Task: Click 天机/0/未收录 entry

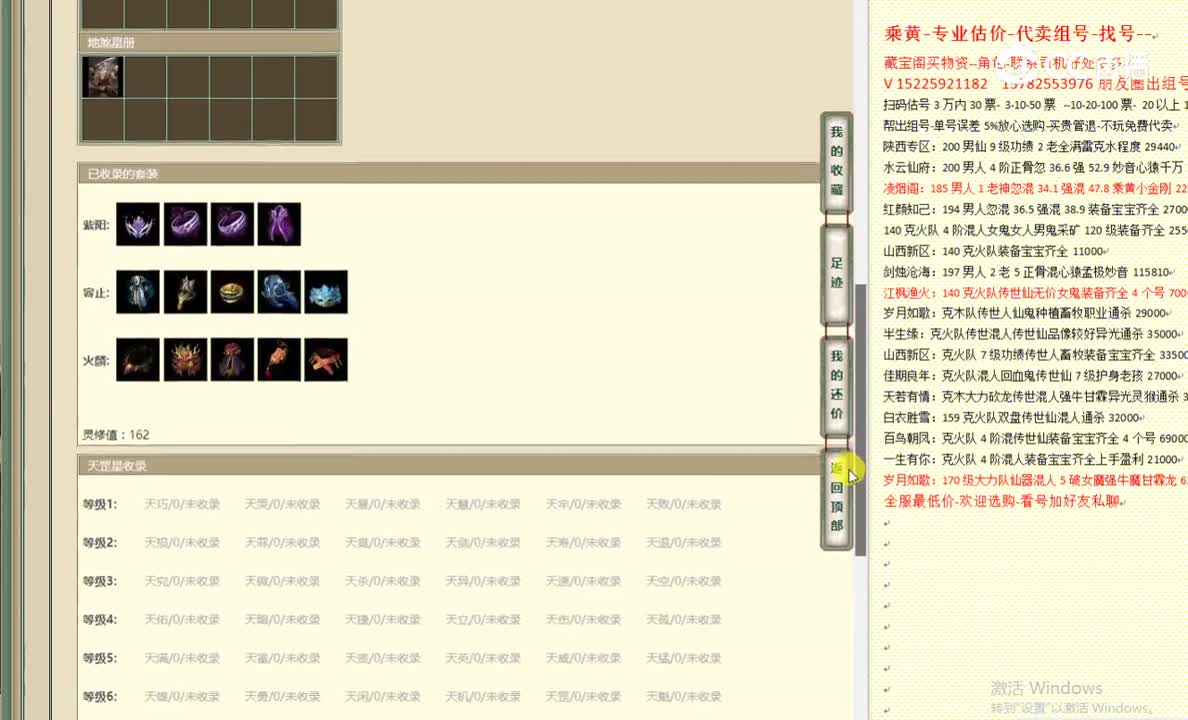Action: 483,697
